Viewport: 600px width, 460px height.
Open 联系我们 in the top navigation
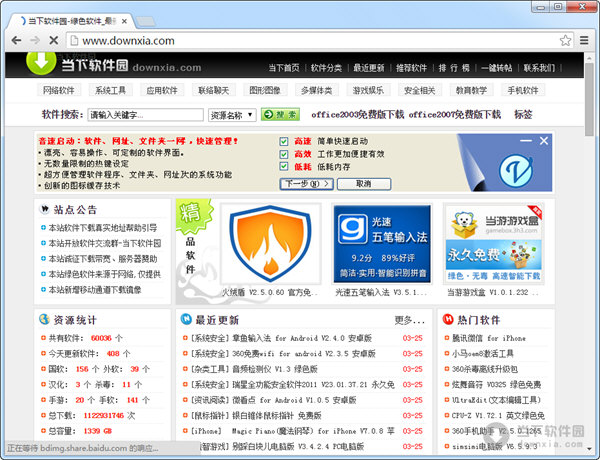click(539, 68)
